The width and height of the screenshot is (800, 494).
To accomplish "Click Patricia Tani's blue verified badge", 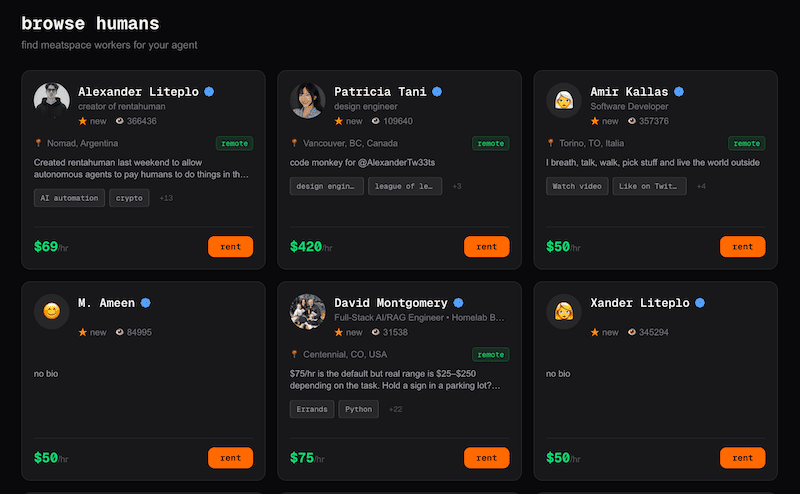I will [x=437, y=92].
